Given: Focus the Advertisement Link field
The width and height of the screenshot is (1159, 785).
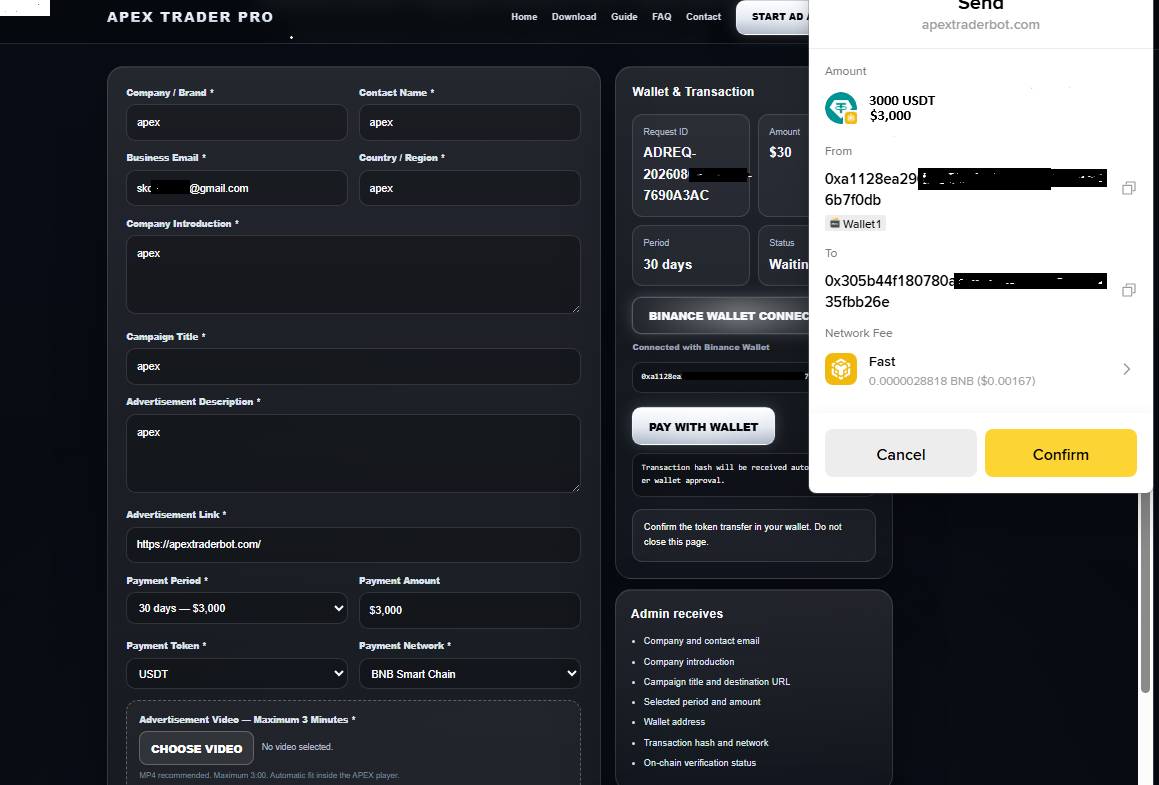Looking at the screenshot, I should click(353, 544).
